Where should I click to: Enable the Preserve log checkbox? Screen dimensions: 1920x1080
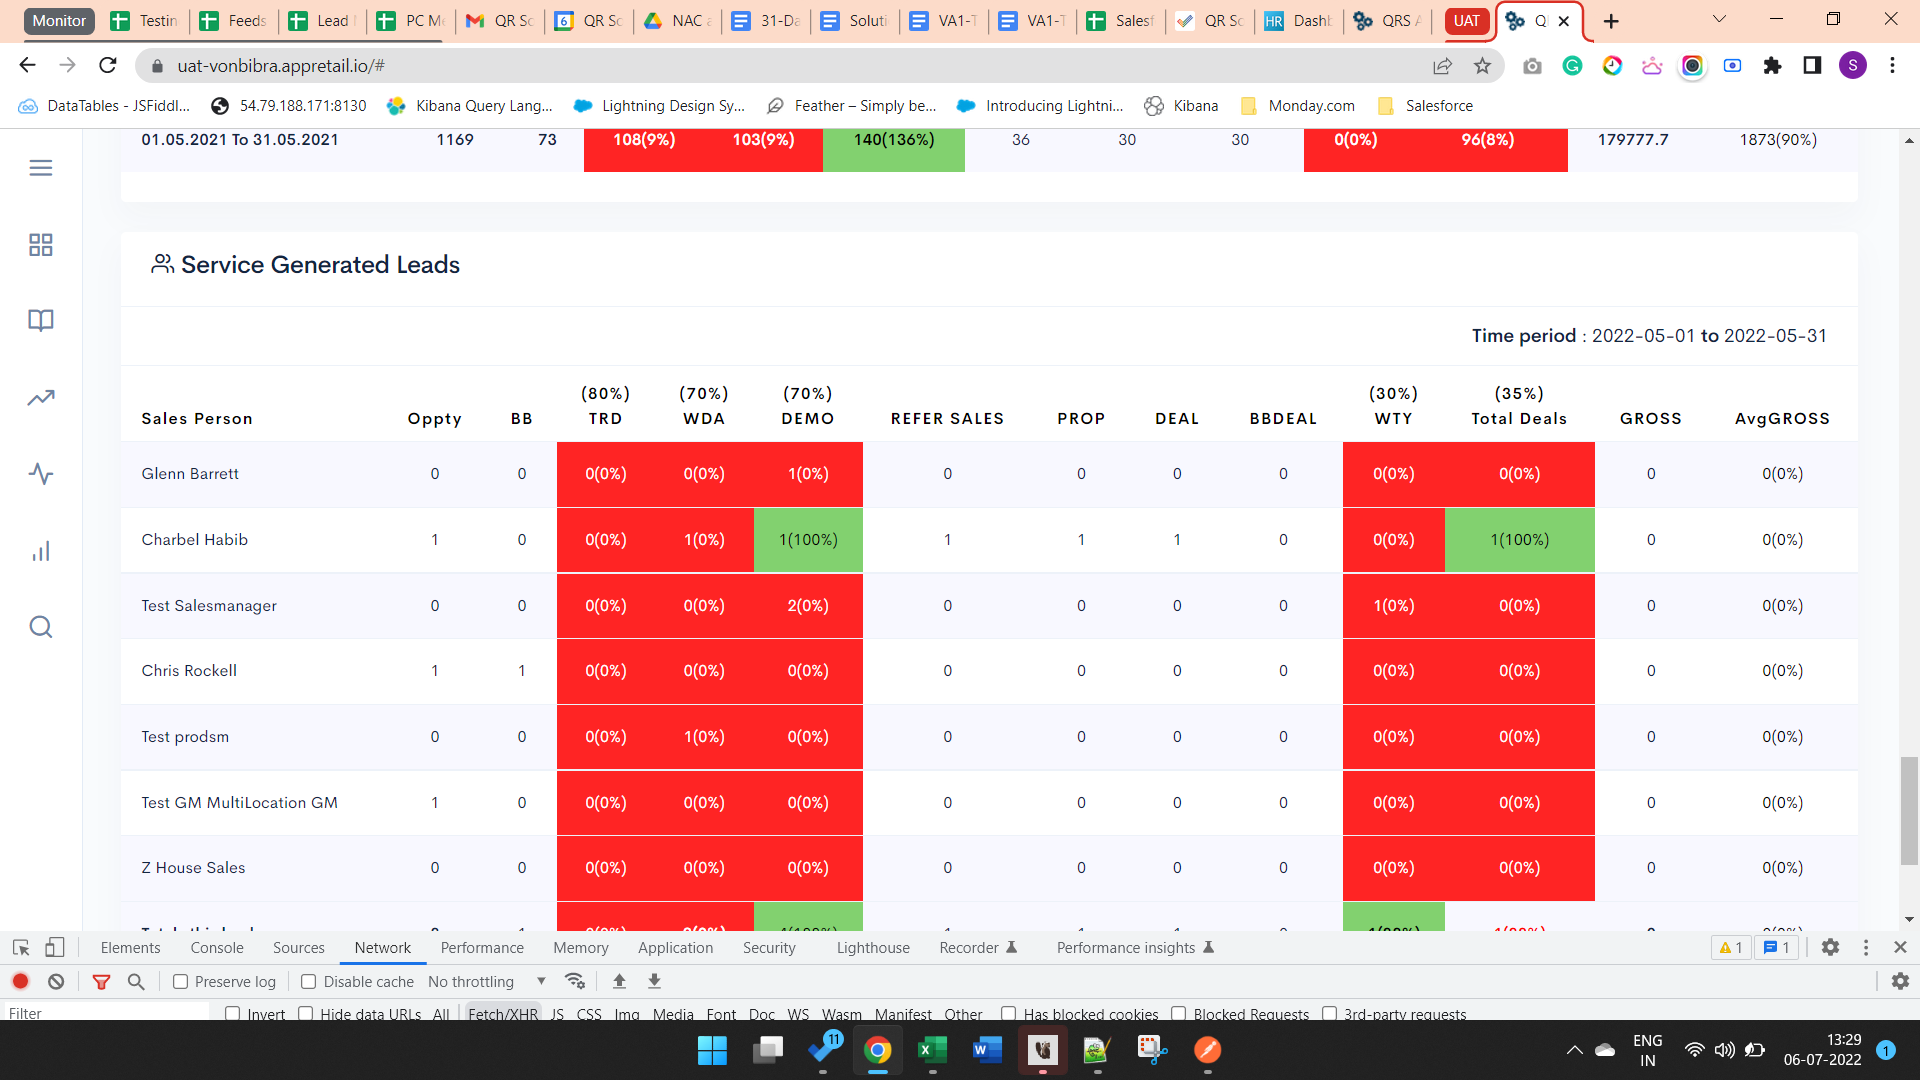tap(181, 982)
